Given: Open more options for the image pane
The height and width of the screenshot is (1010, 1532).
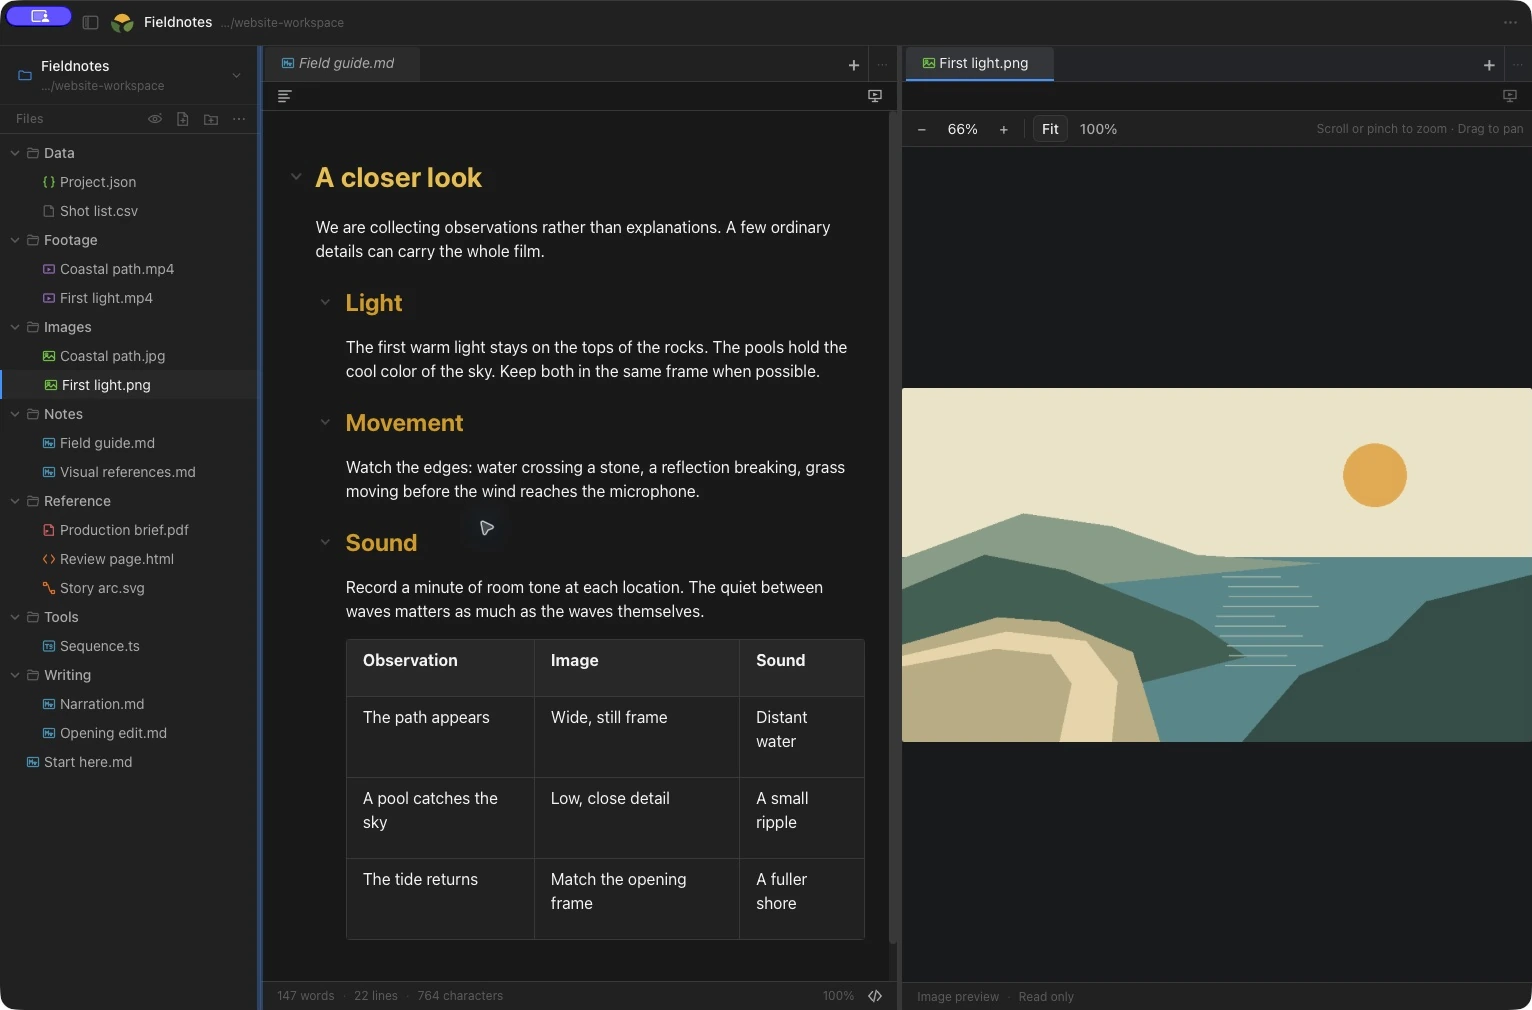Looking at the screenshot, I should click(x=1518, y=65).
